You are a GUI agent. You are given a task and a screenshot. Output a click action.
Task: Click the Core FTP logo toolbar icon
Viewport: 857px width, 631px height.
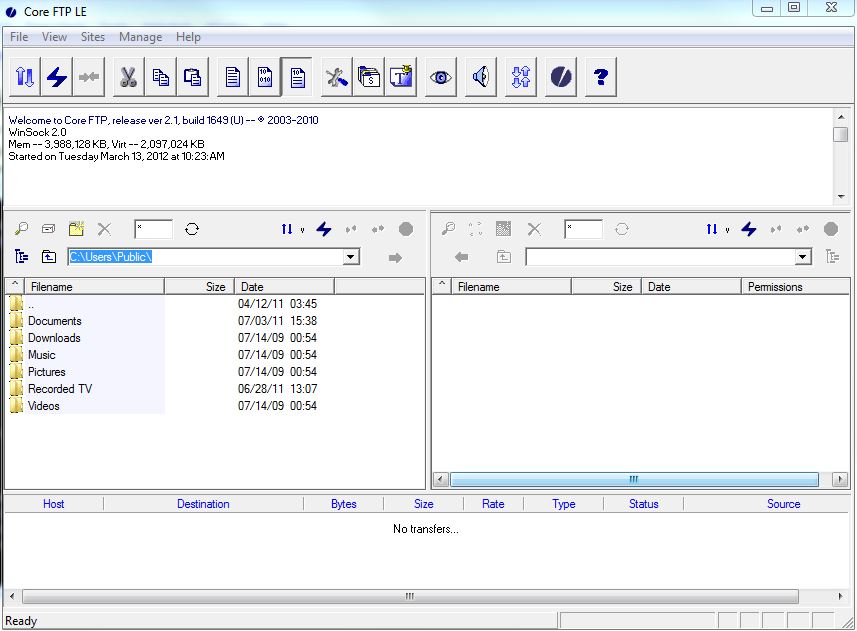tap(561, 77)
